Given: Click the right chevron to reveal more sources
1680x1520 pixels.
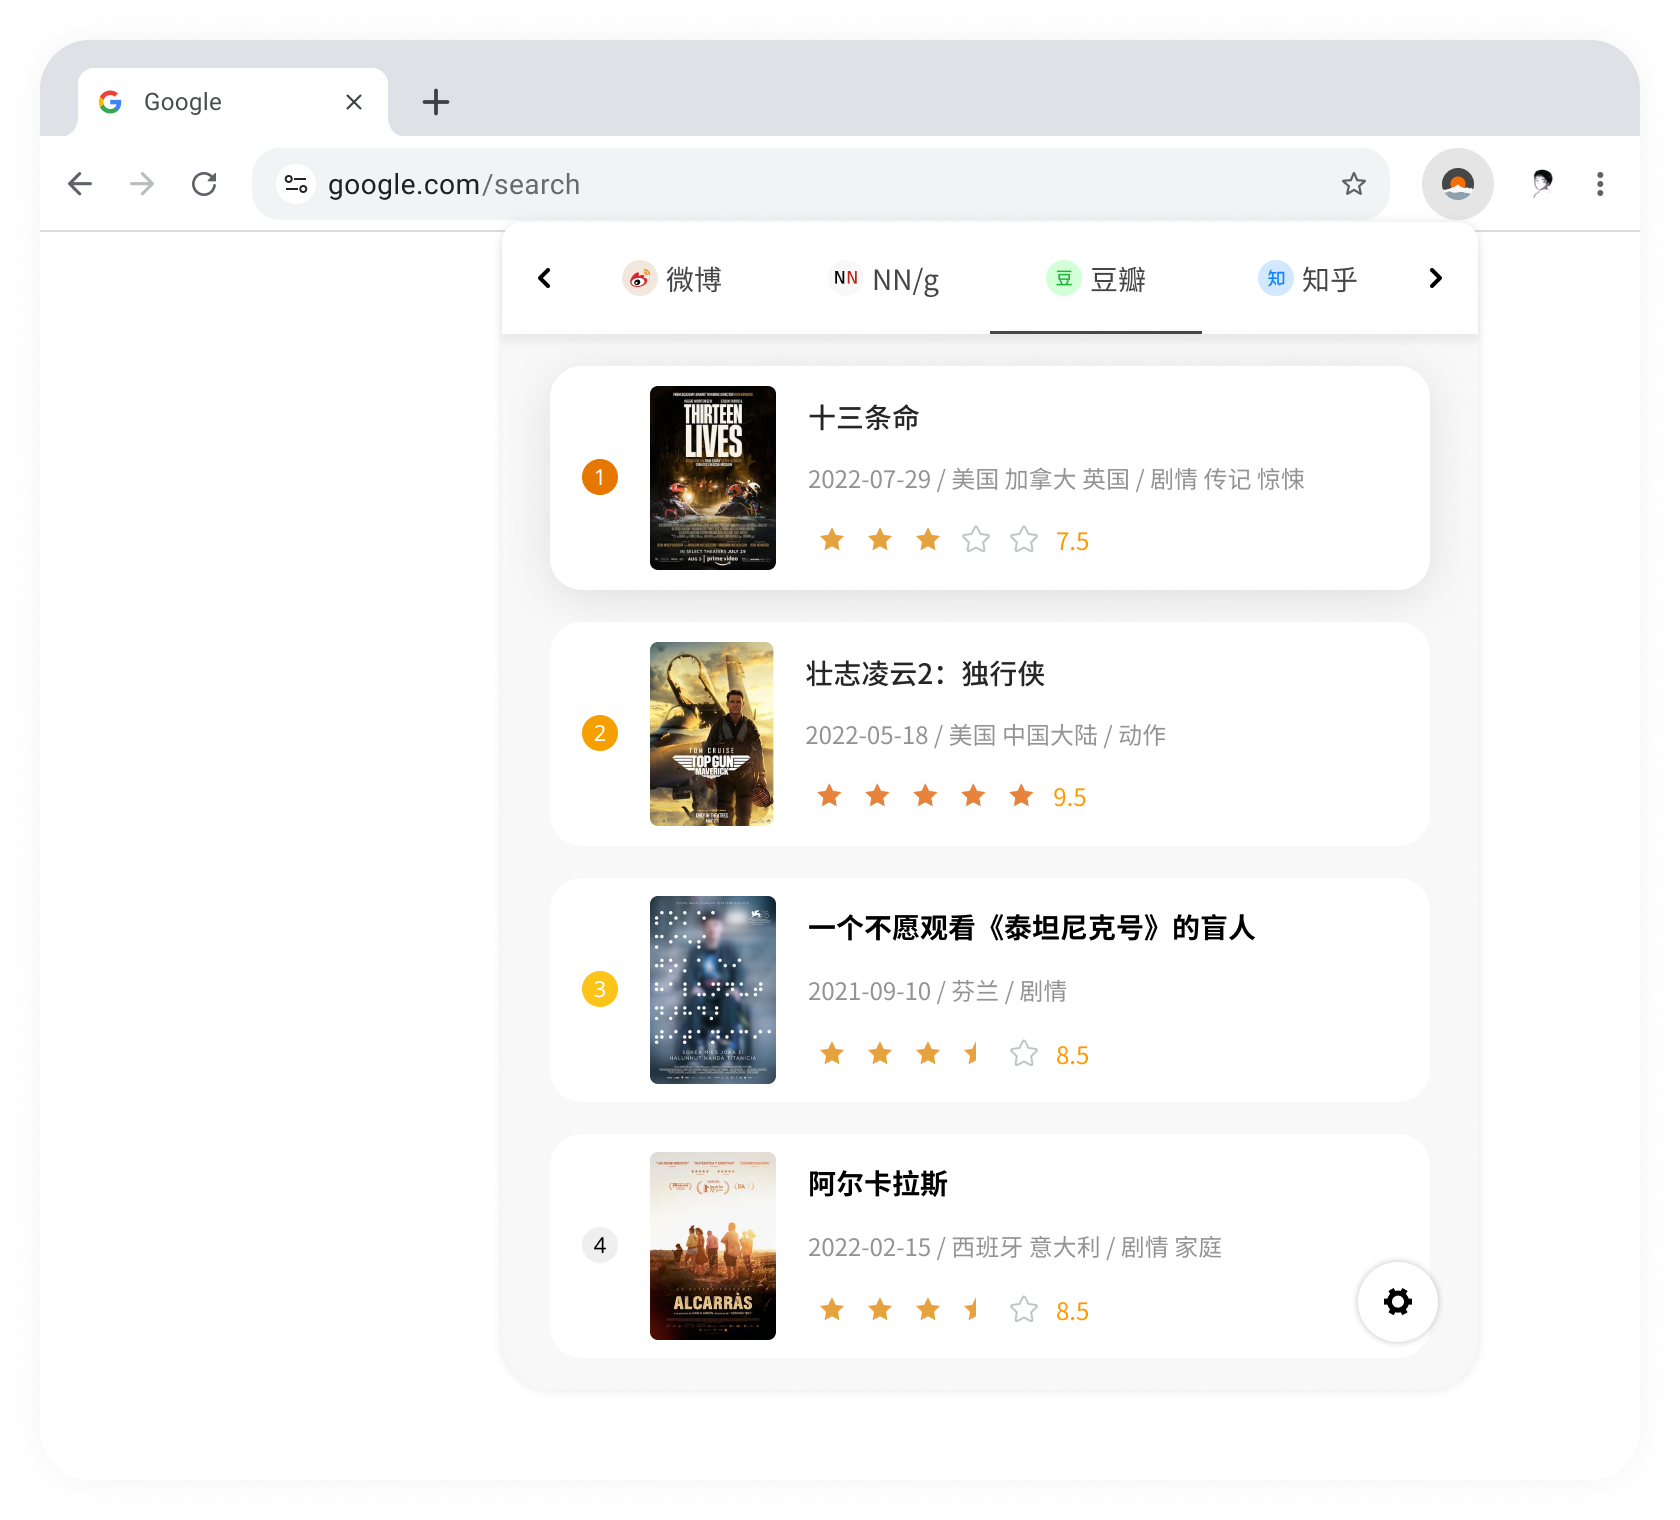Looking at the screenshot, I should [x=1435, y=278].
